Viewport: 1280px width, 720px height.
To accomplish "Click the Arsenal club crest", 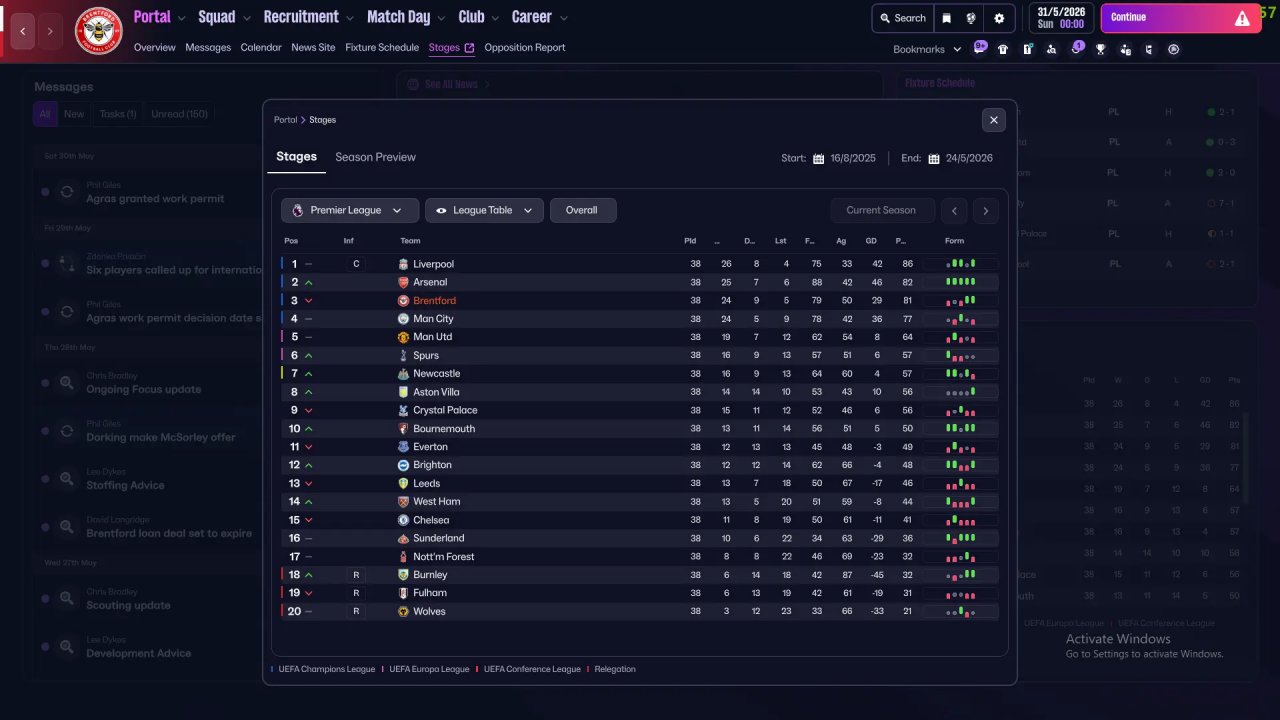I will click(403, 282).
